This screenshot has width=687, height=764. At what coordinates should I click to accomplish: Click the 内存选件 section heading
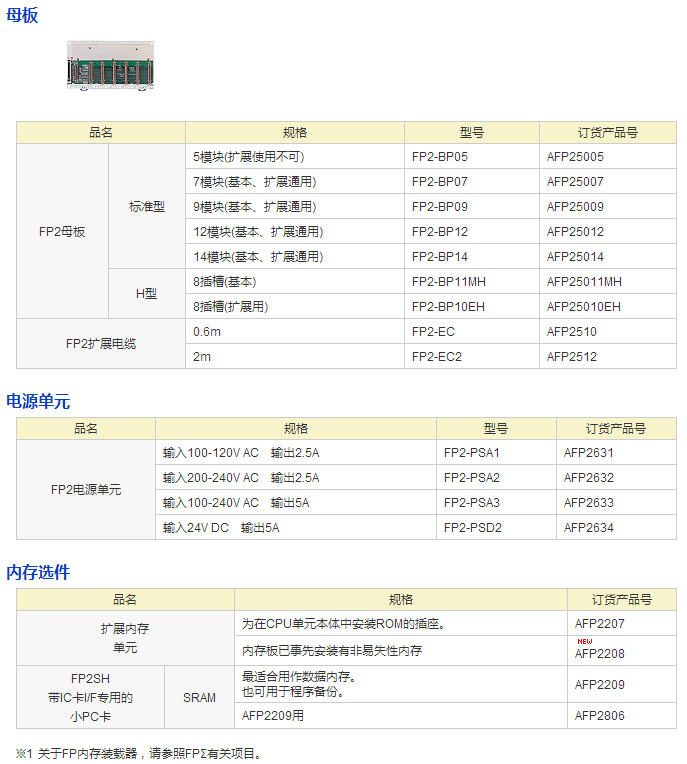coord(38,572)
